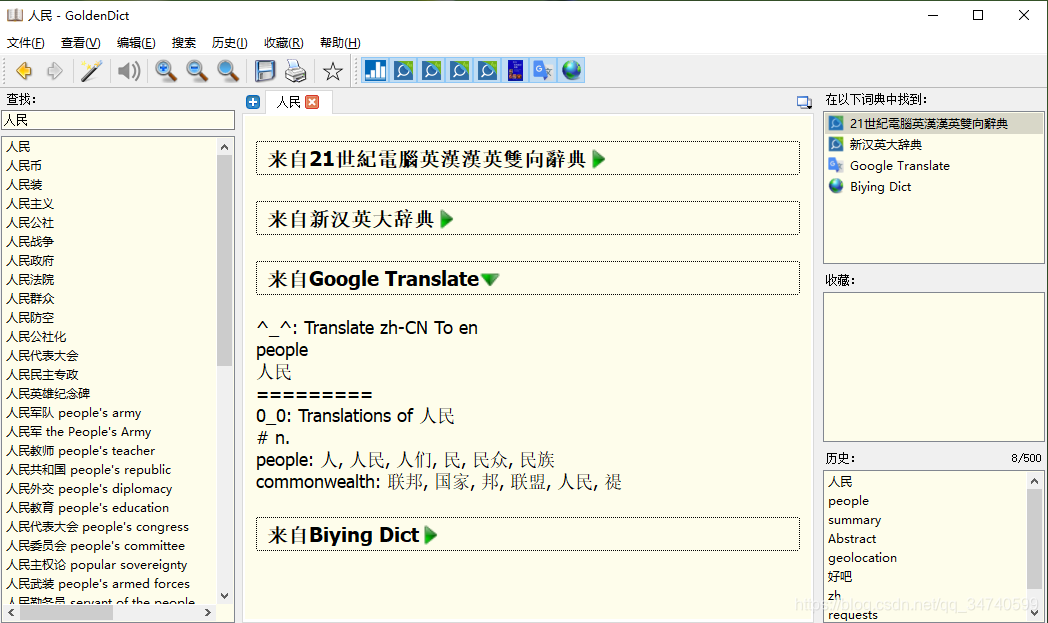Select 人民英雄纪念碑 in the word list
The height and width of the screenshot is (623, 1048).
click(x=48, y=394)
